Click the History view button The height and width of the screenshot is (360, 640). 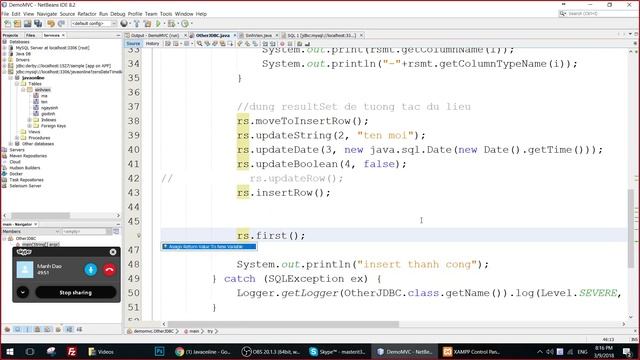click(x=153, y=44)
